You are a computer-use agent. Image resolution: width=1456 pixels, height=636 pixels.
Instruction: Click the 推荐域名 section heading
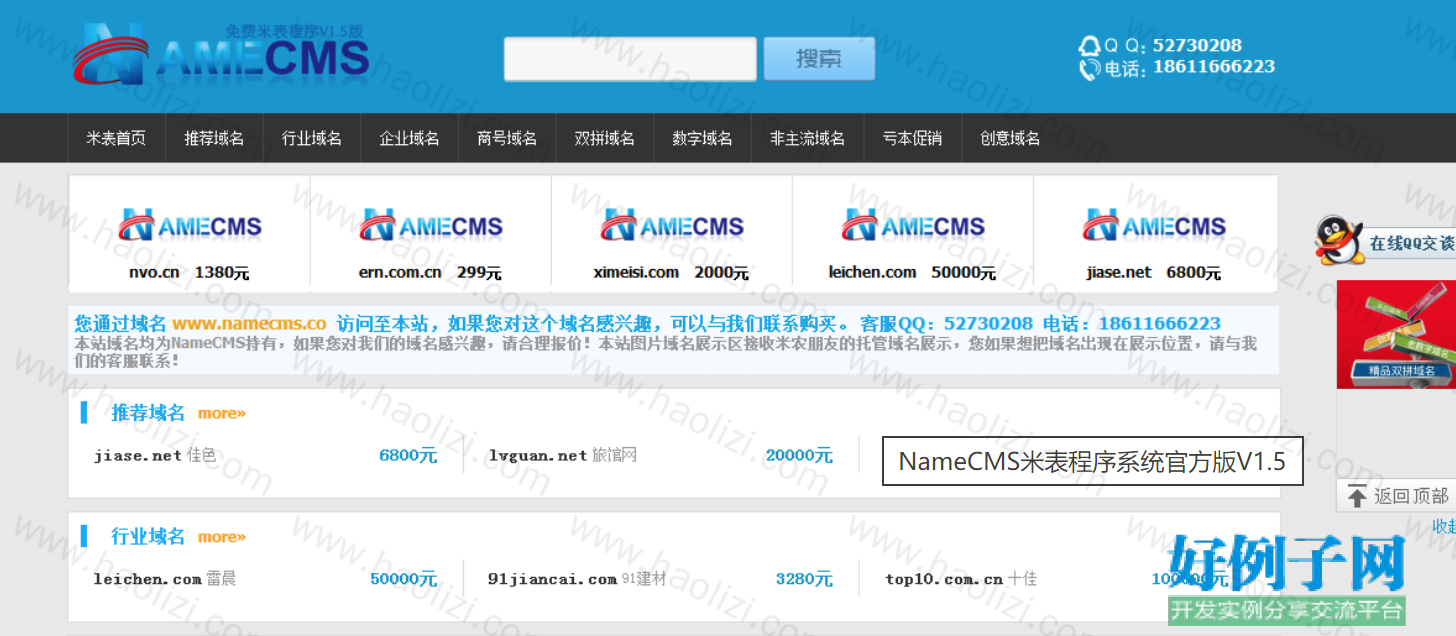[148, 413]
